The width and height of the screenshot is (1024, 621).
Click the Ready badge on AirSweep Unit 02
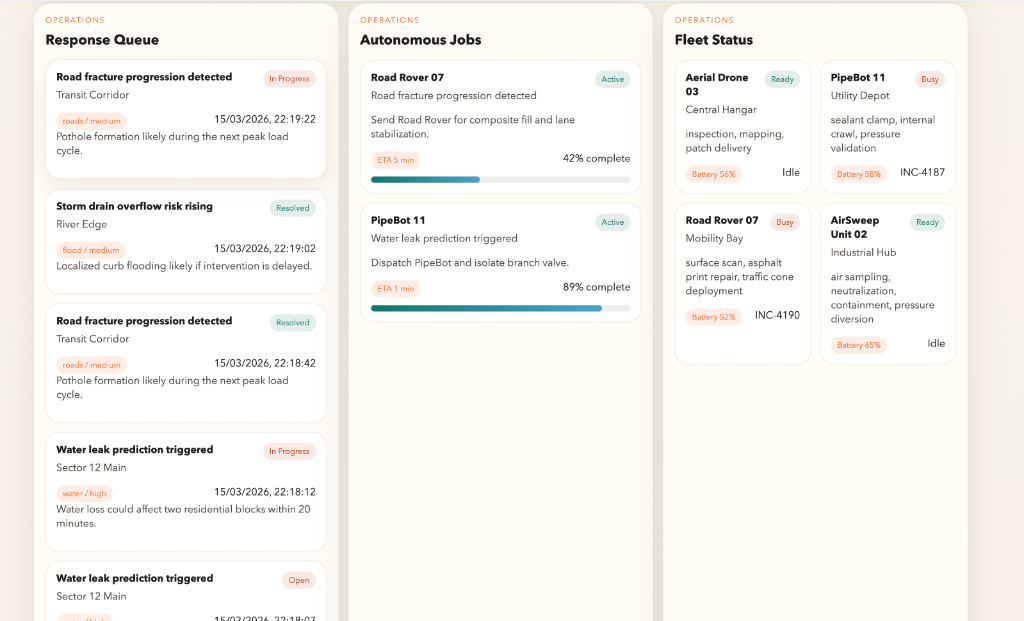pos(927,222)
